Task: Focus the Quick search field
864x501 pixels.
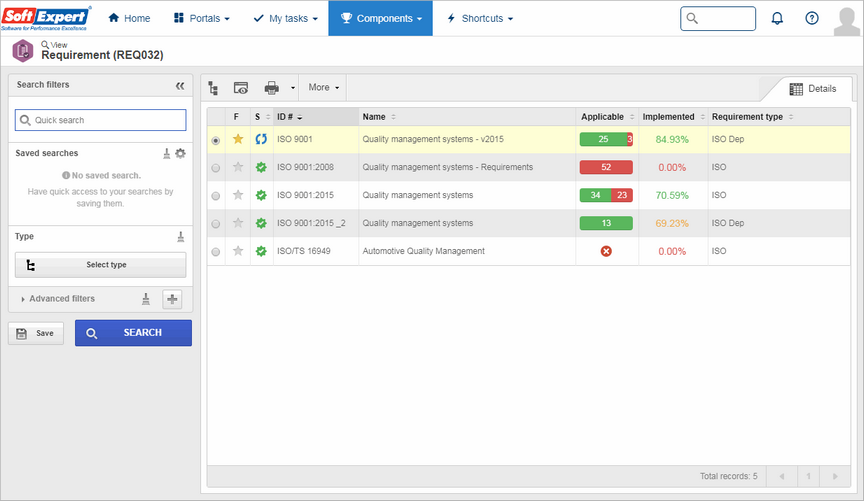Action: 100,120
